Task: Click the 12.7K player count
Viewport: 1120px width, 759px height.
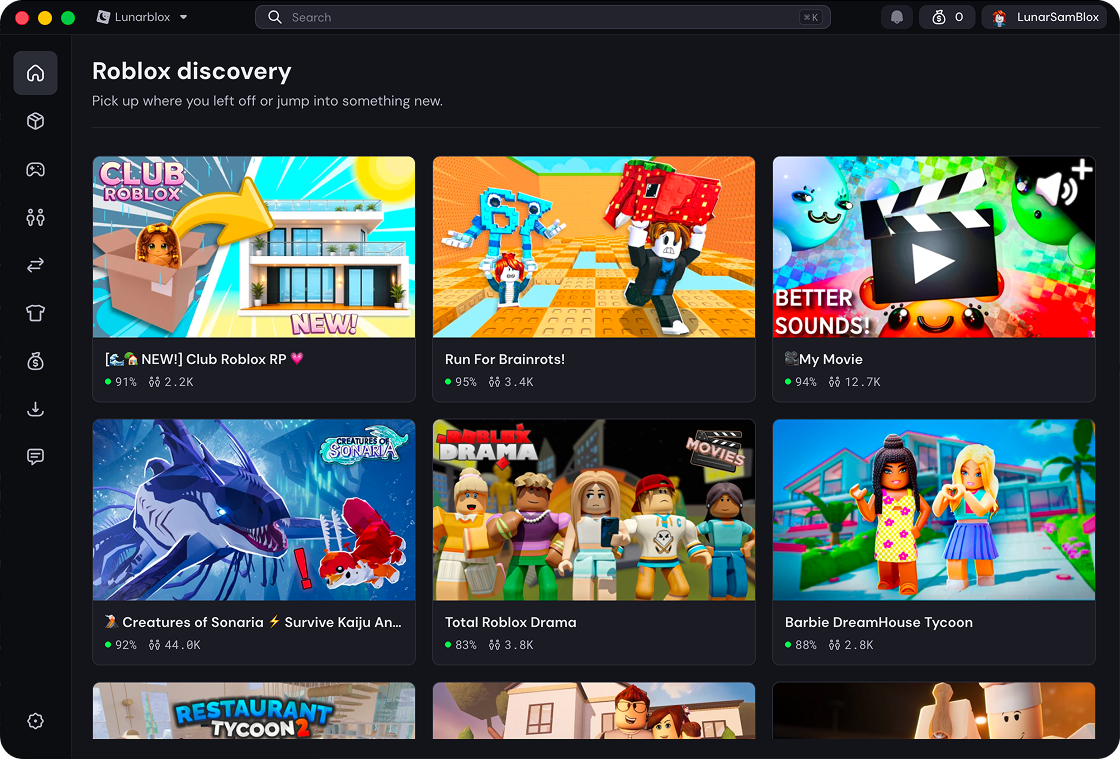Action: [854, 382]
